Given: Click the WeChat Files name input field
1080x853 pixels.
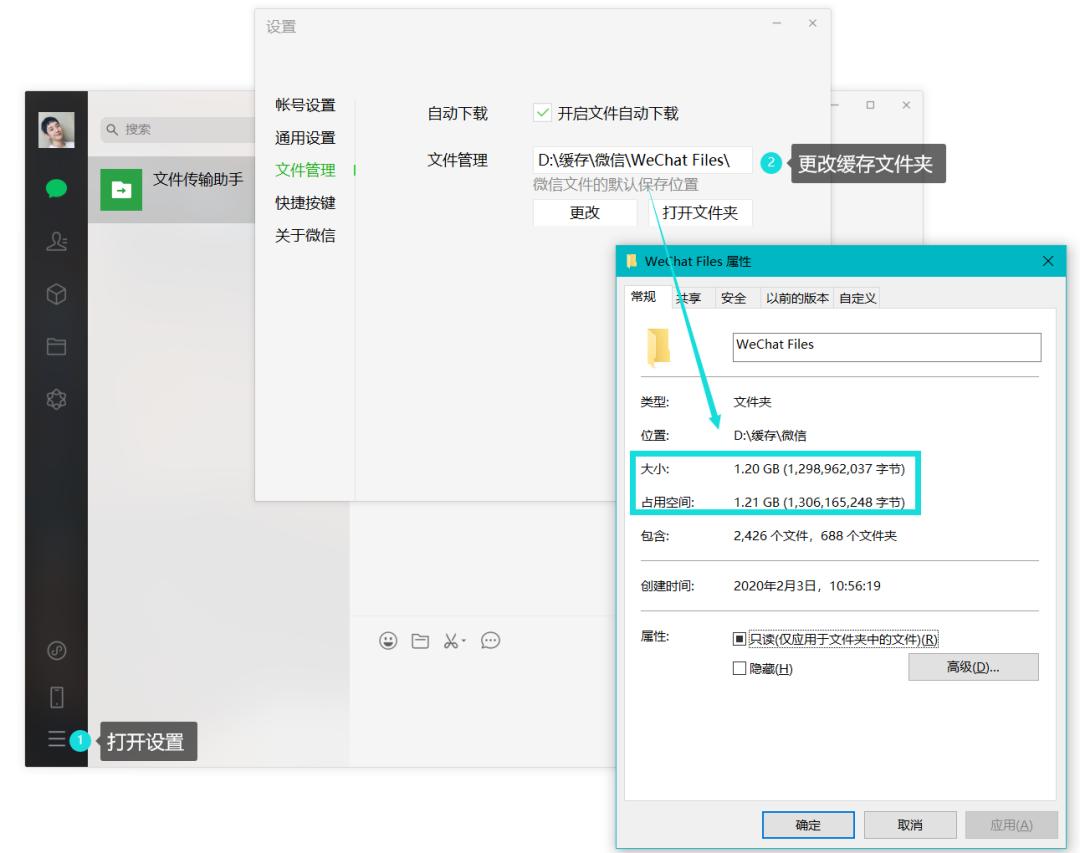Looking at the screenshot, I should click(886, 347).
